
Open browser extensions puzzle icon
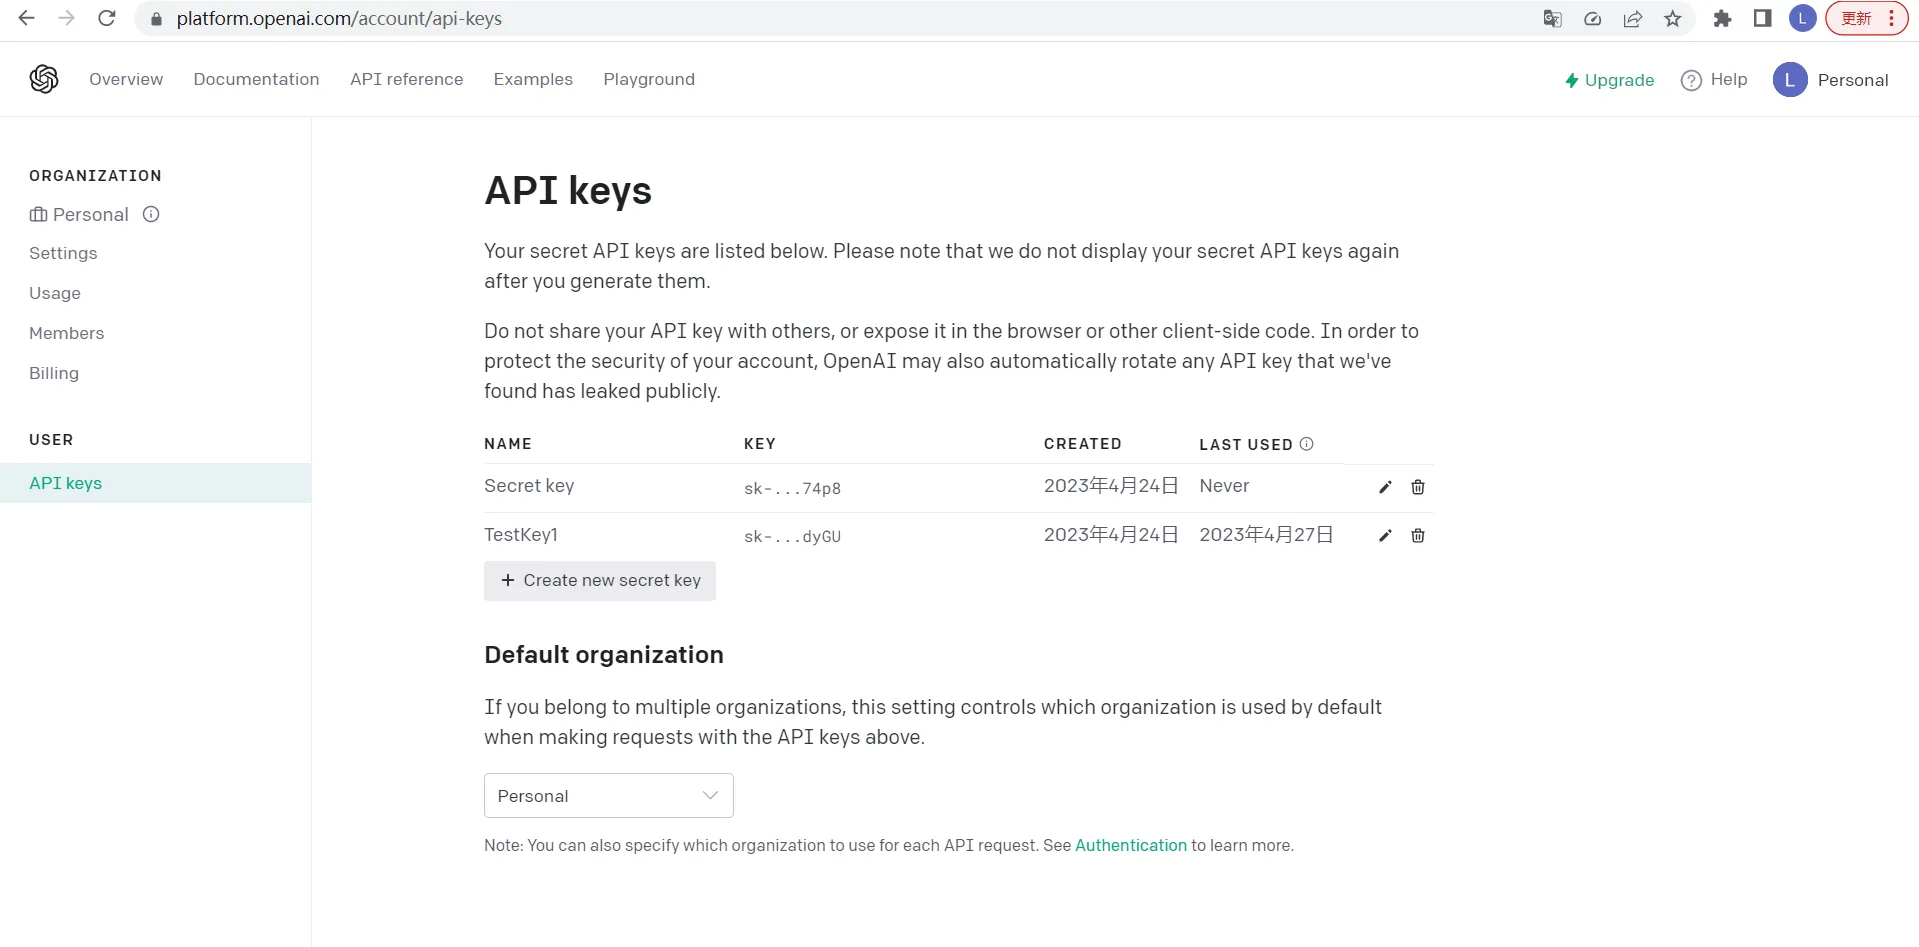1722,18
